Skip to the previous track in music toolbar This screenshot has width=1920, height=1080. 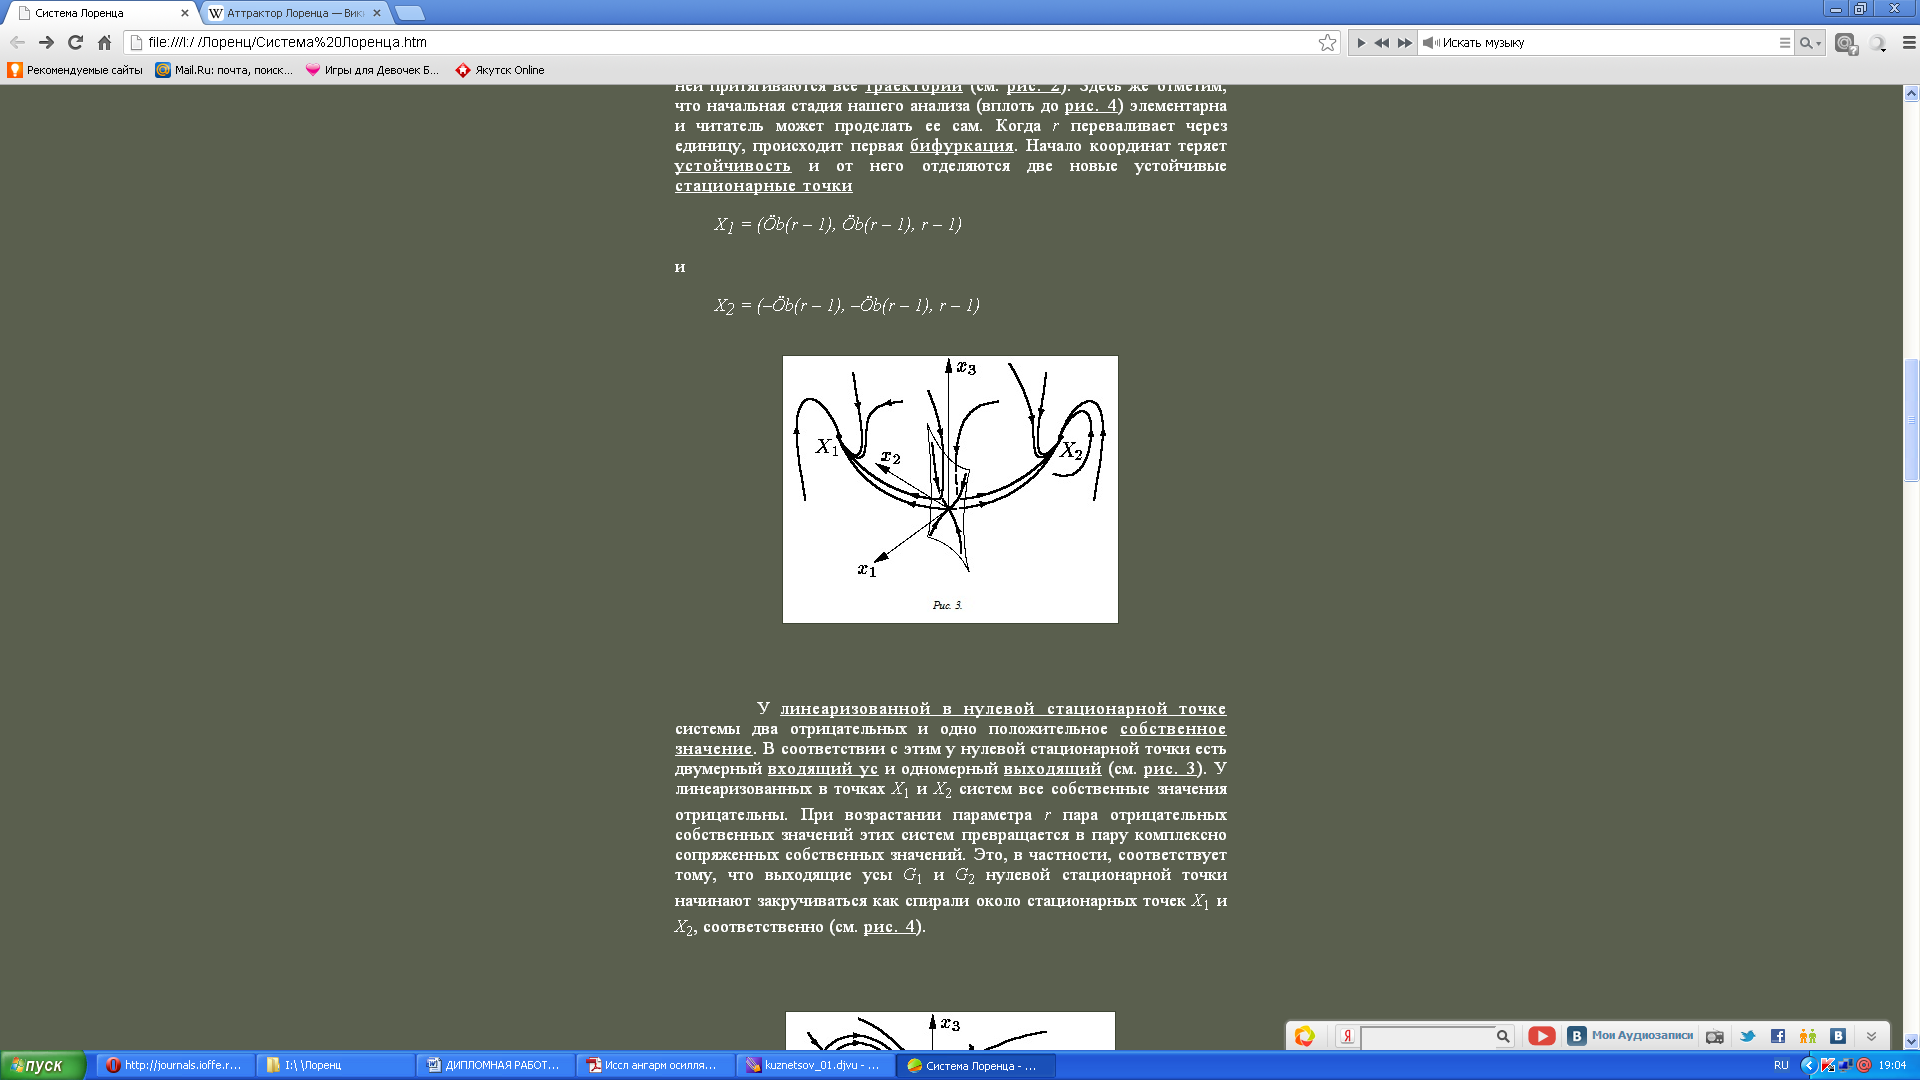(1381, 43)
